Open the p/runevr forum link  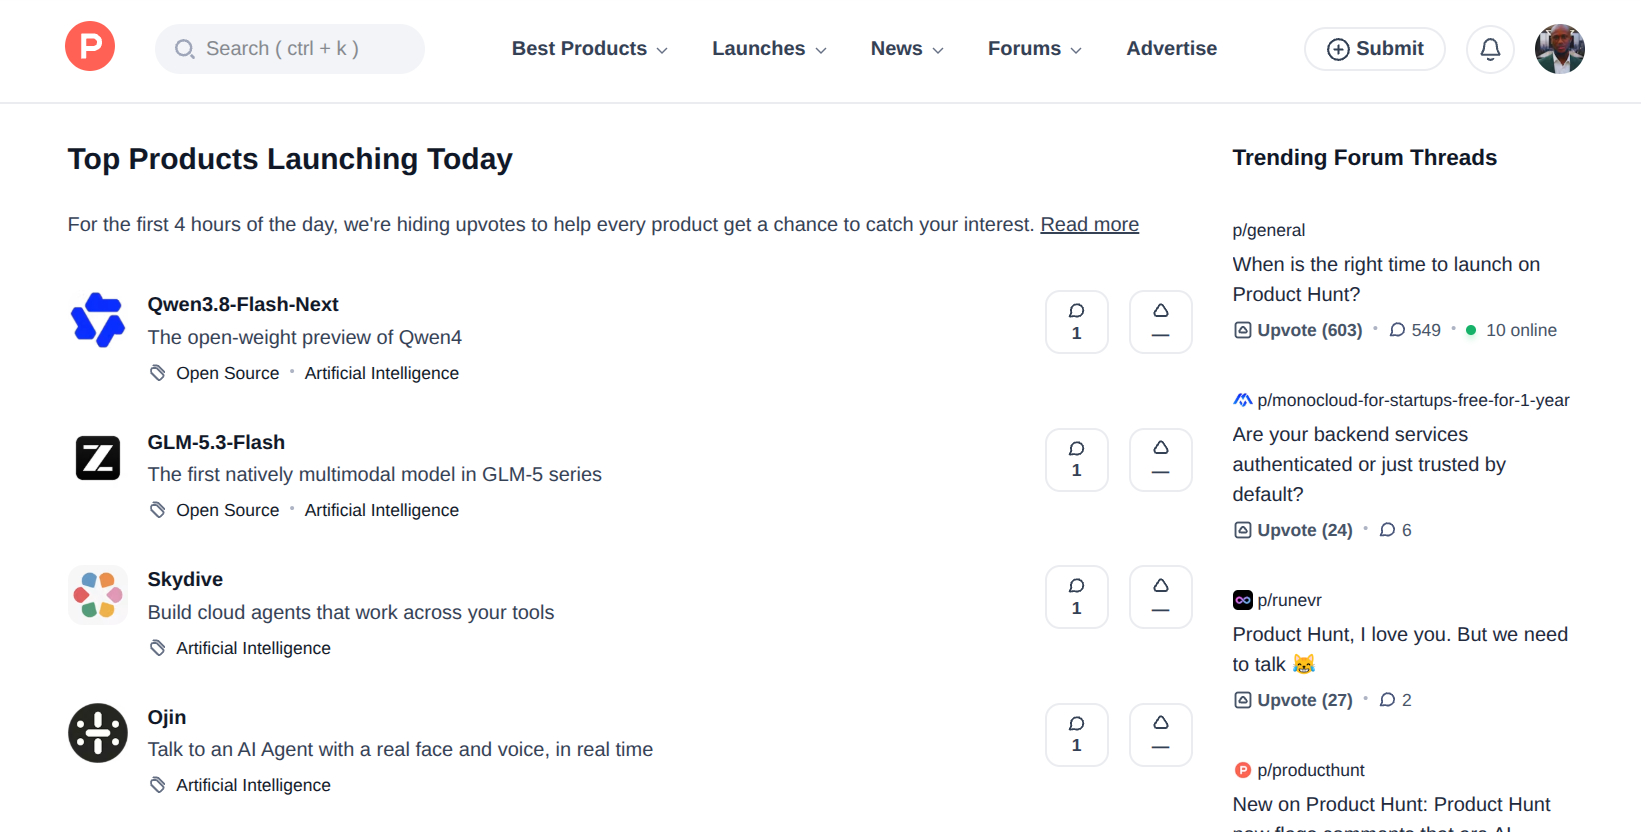(x=1289, y=600)
